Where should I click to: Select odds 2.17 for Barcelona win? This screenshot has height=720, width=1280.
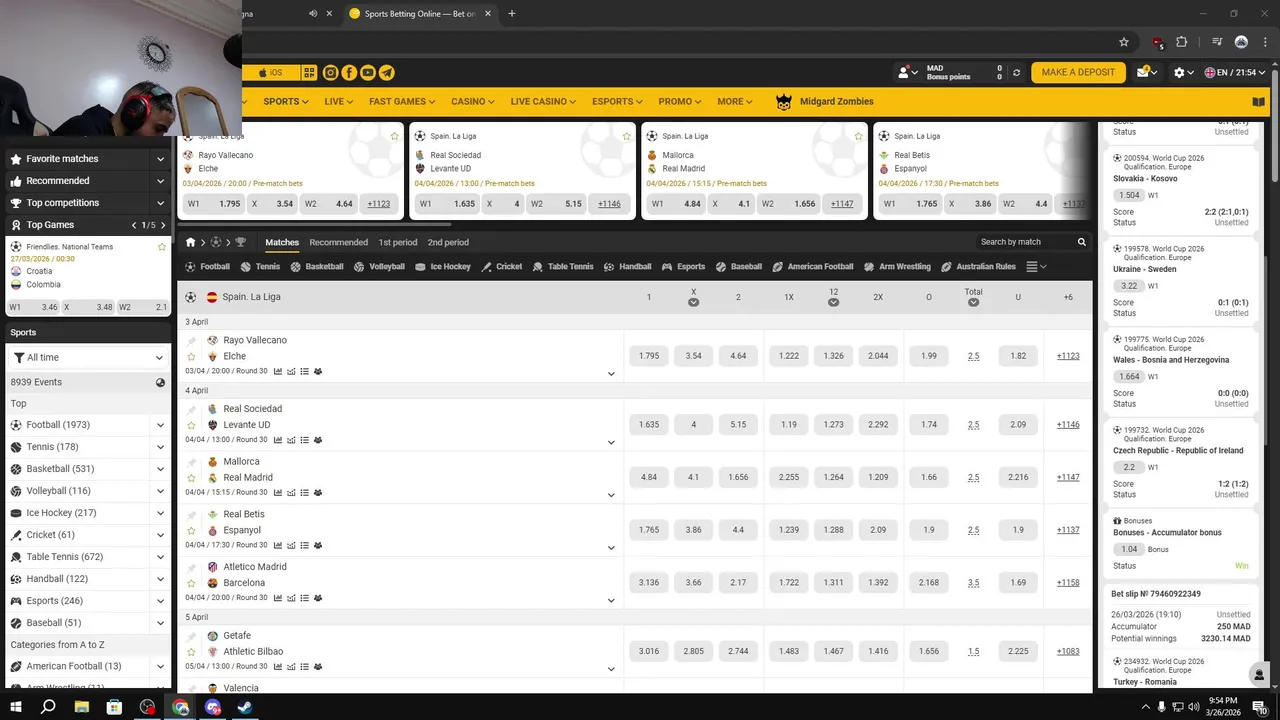[738, 582]
